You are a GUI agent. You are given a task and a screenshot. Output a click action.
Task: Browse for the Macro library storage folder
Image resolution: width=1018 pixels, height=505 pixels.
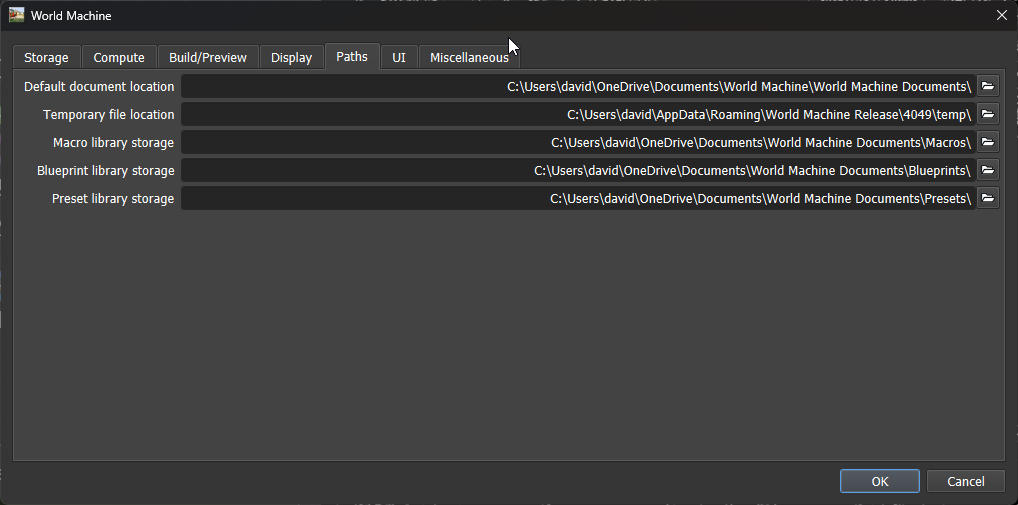tap(988, 142)
